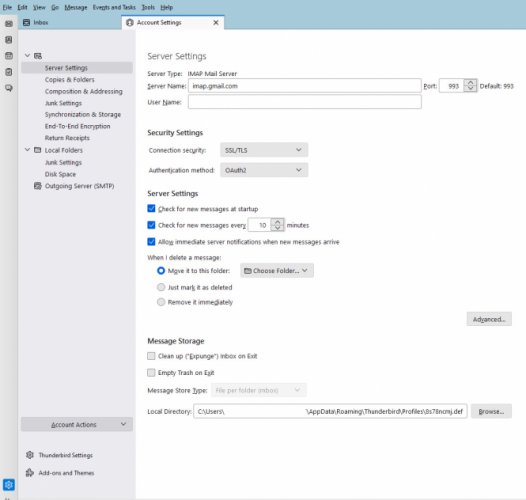The width and height of the screenshot is (526, 500).
Task: Open the Calendar sidebar icon
Action: (x=9, y=56)
